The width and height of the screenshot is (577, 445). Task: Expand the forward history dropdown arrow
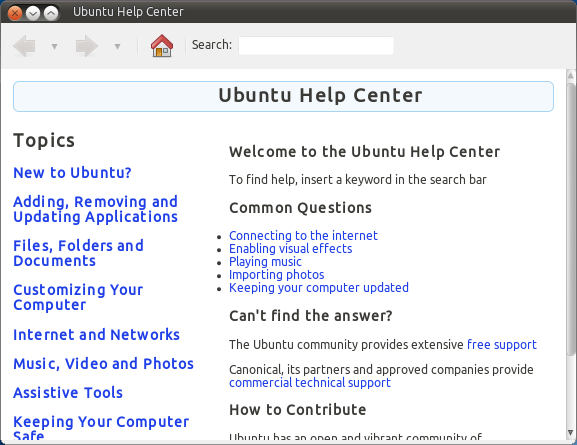coord(117,46)
